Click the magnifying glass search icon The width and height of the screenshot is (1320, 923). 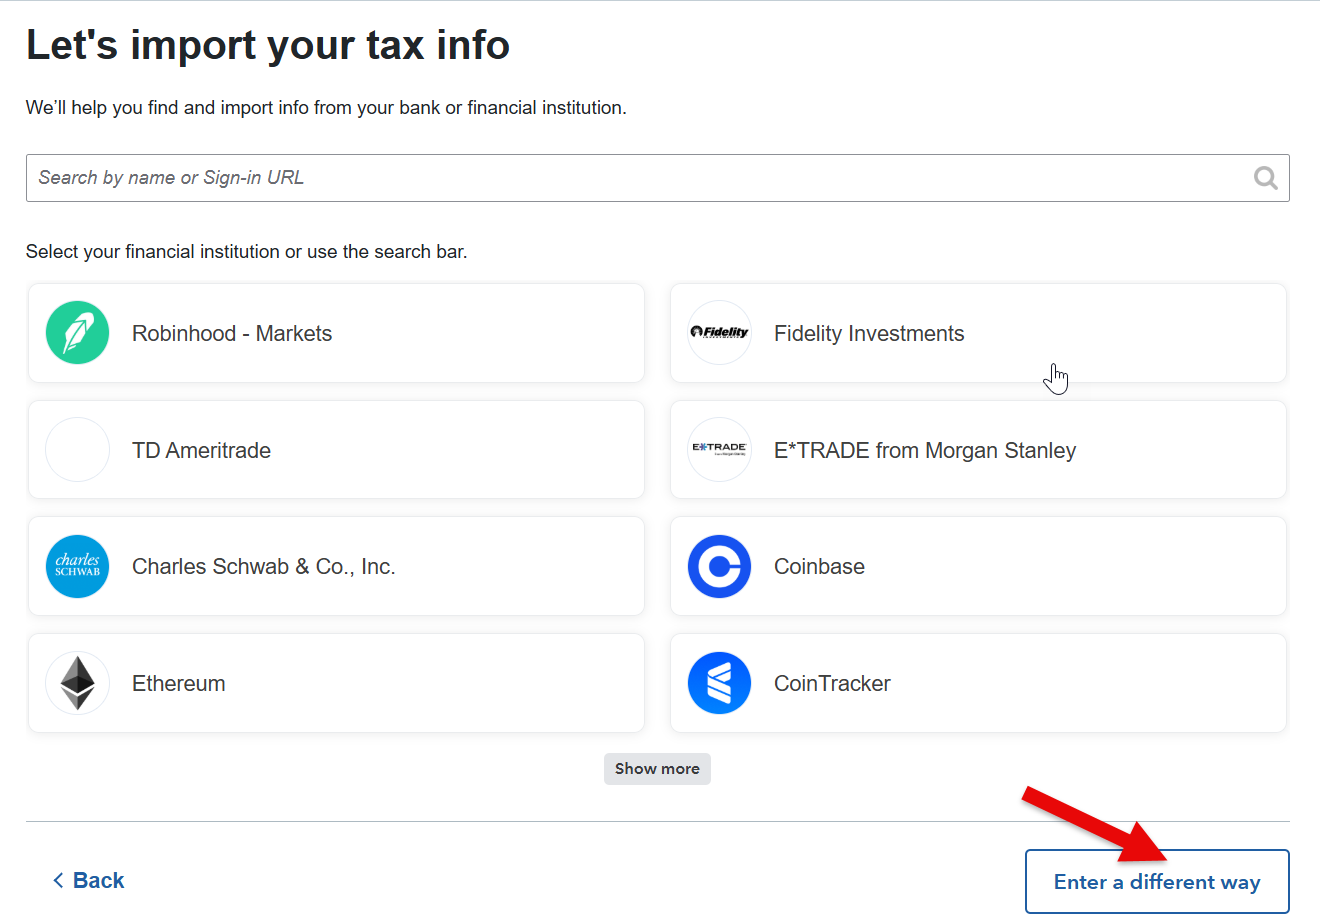[x=1266, y=178]
